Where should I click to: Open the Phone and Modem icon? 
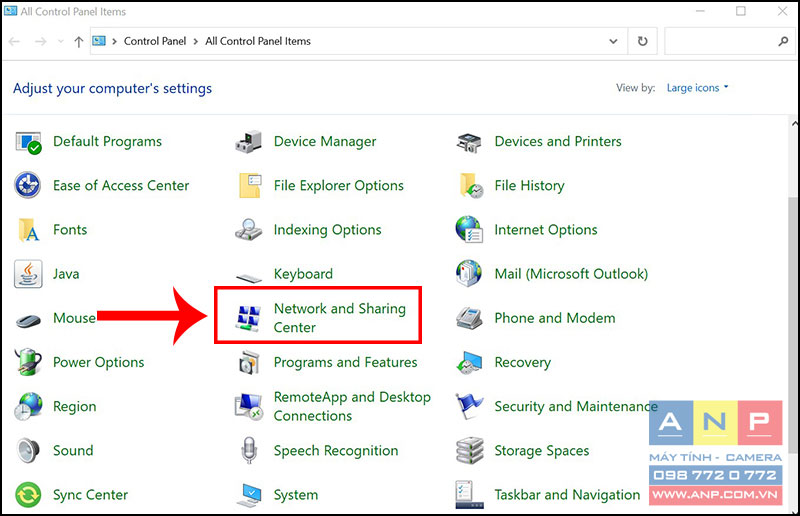coord(469,318)
